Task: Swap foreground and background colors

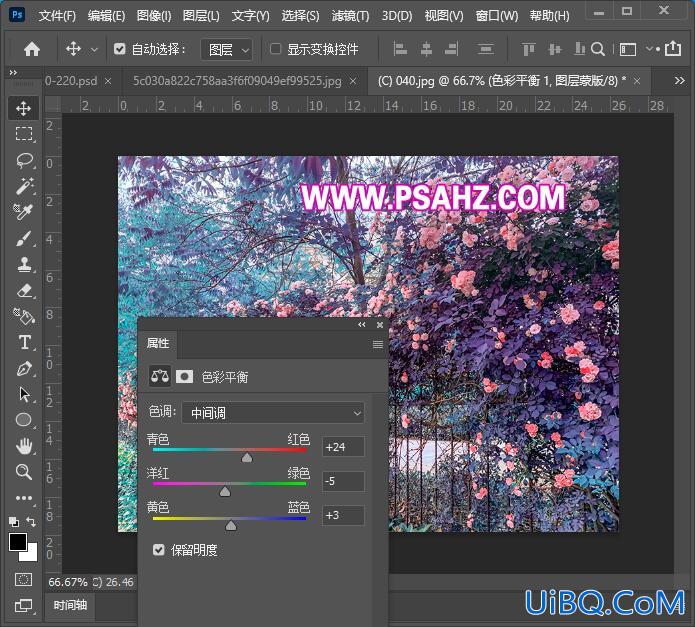Action: pyautogui.click(x=31, y=522)
